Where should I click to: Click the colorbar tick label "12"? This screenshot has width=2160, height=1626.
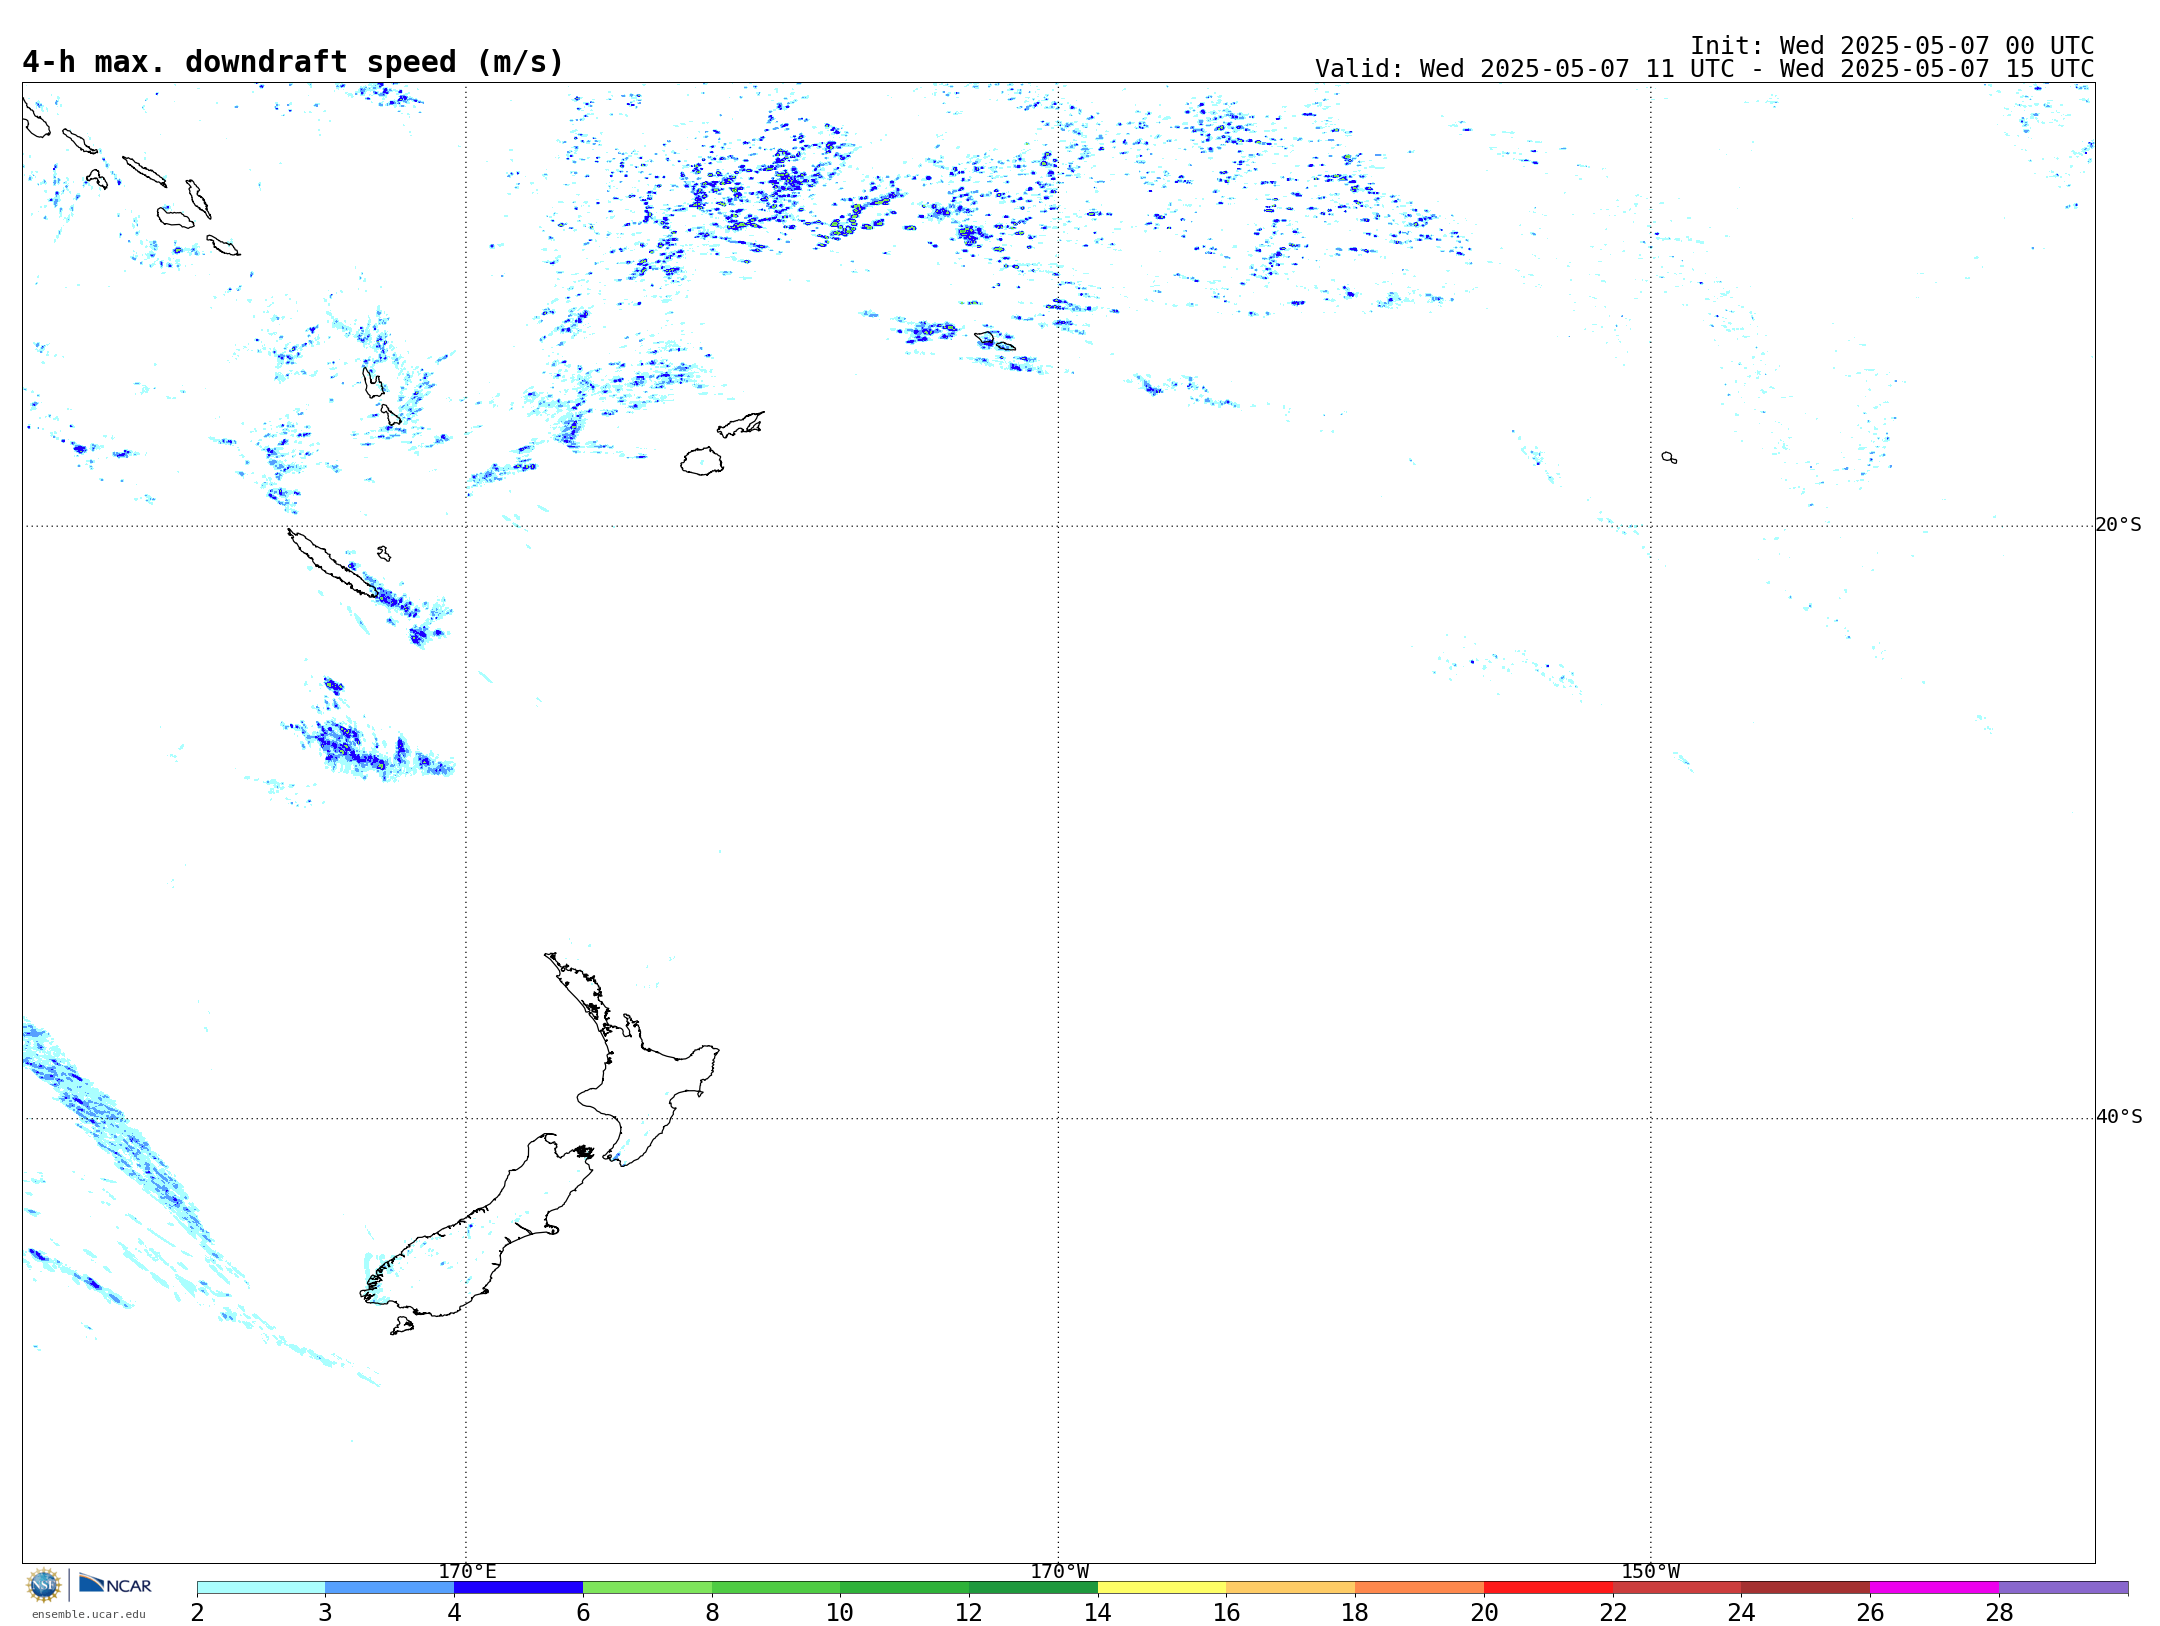click(969, 1612)
